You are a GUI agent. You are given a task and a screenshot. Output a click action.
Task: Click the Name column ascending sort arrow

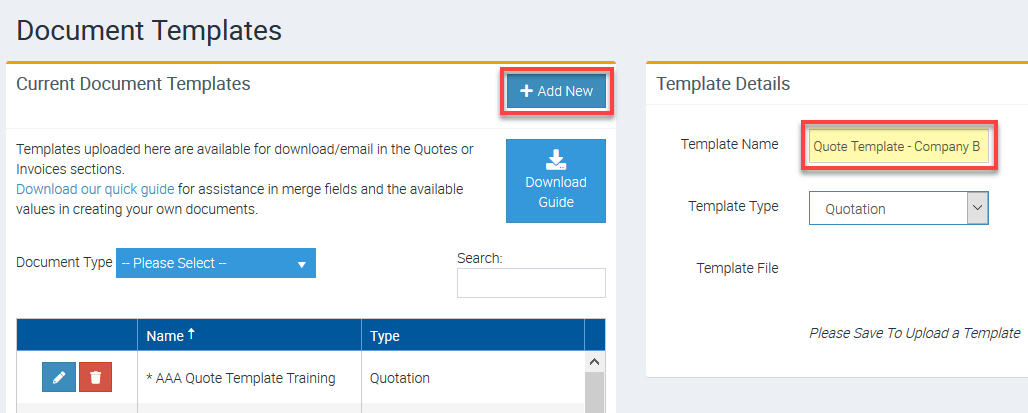191,334
